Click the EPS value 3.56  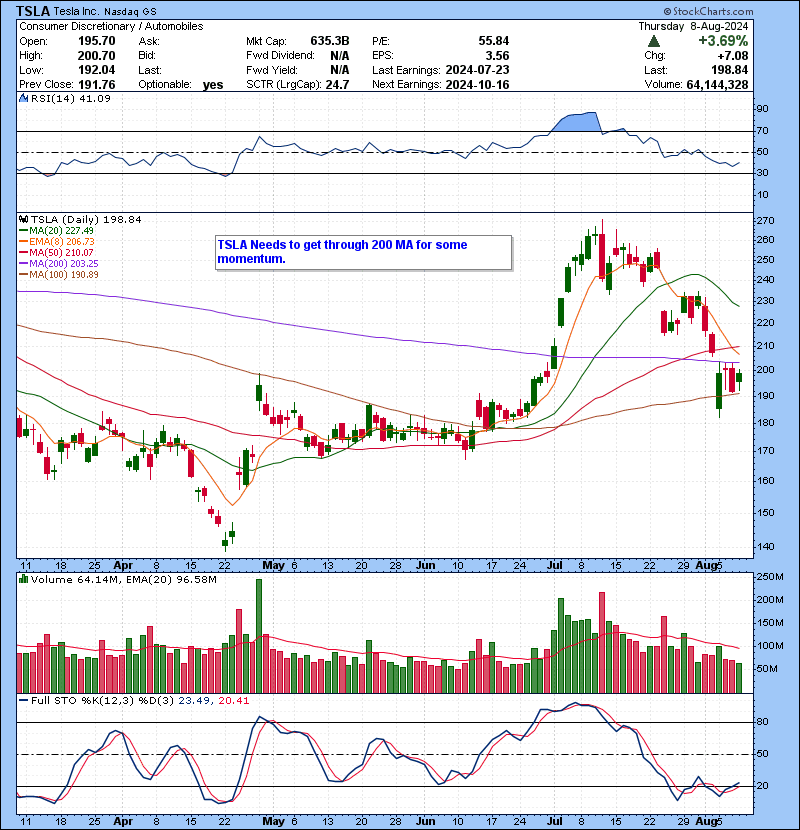click(x=498, y=56)
